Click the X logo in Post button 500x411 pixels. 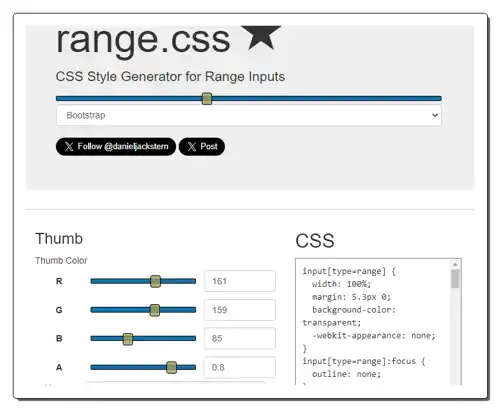click(192, 146)
